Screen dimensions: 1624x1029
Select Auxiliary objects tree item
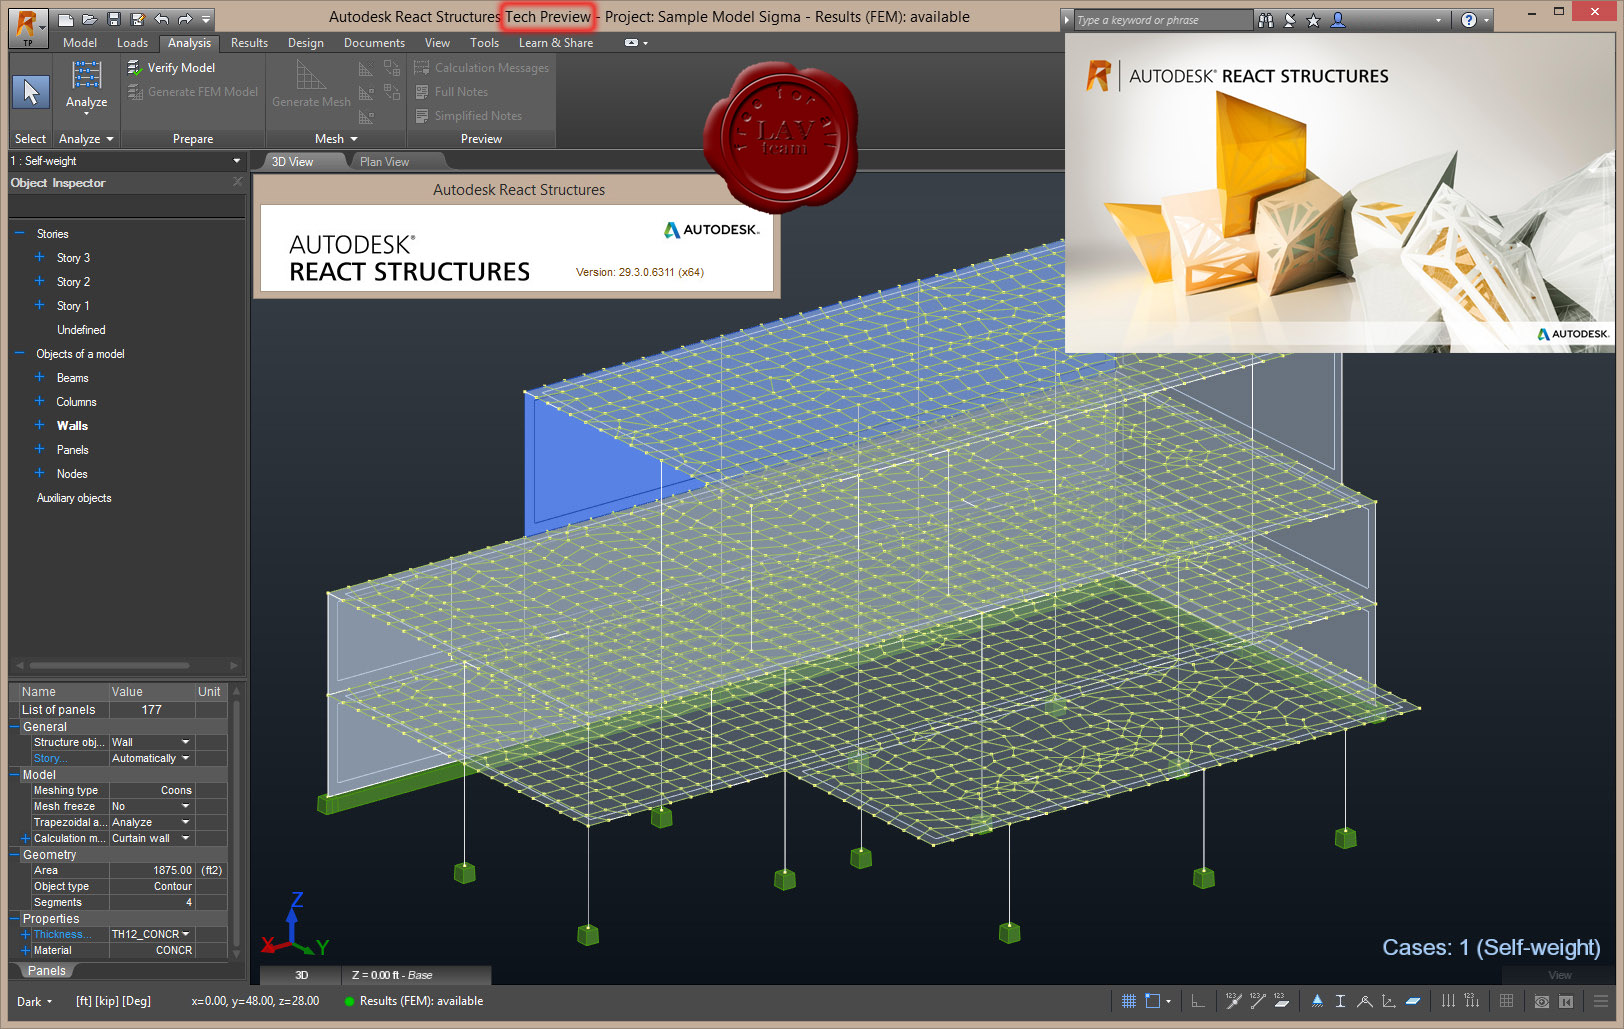pos(74,497)
